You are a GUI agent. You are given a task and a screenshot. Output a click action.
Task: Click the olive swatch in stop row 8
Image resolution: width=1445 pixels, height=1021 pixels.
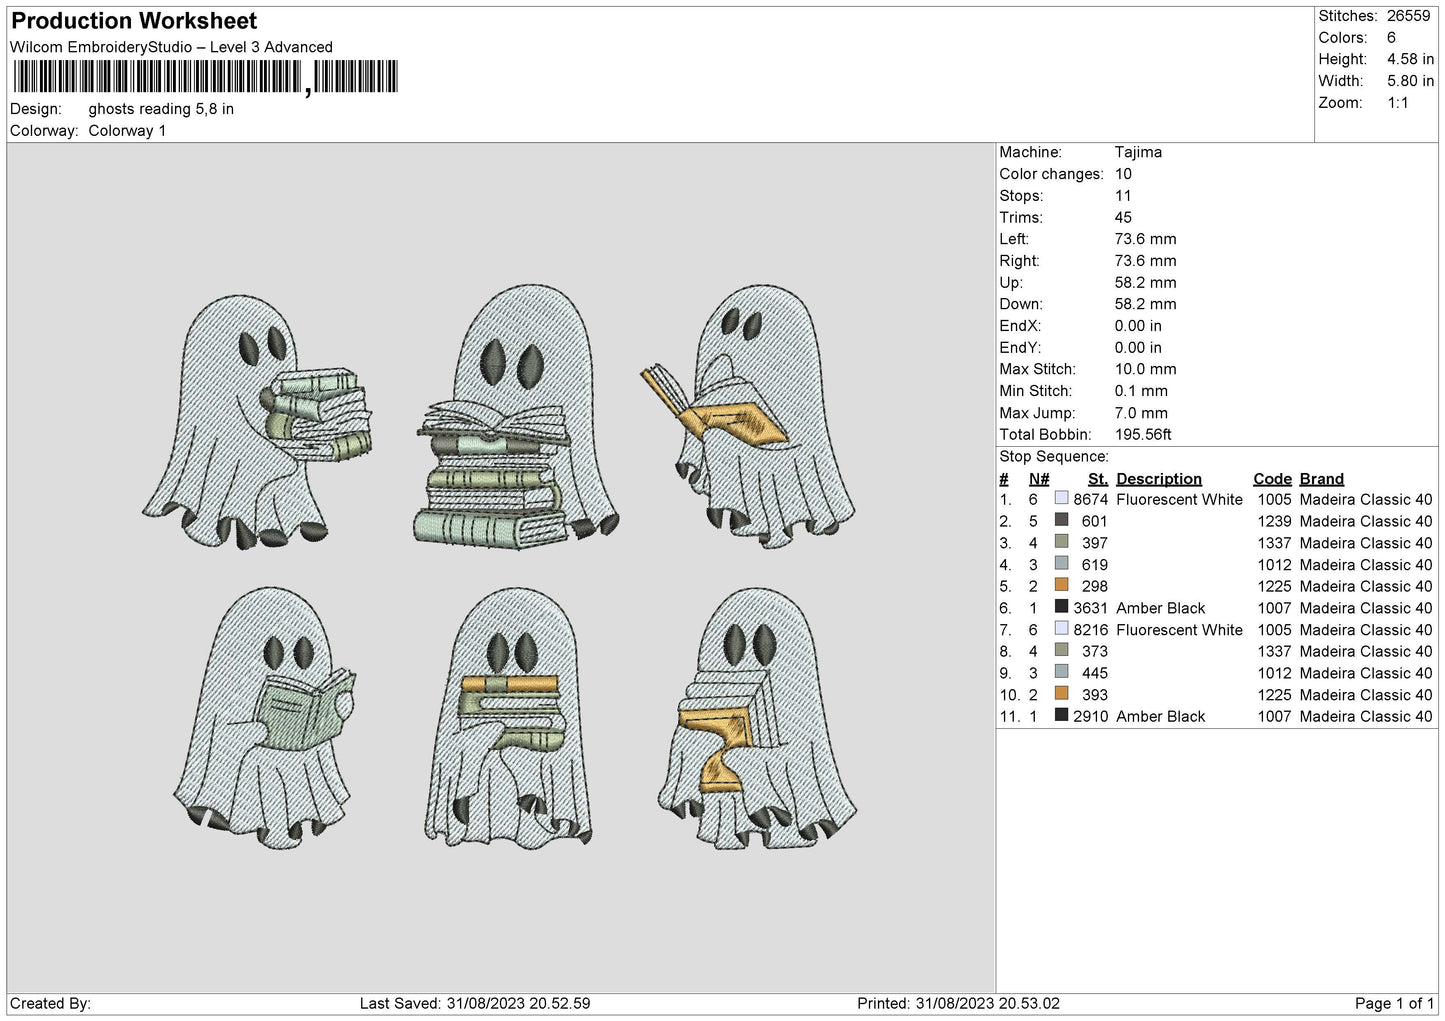(1061, 650)
